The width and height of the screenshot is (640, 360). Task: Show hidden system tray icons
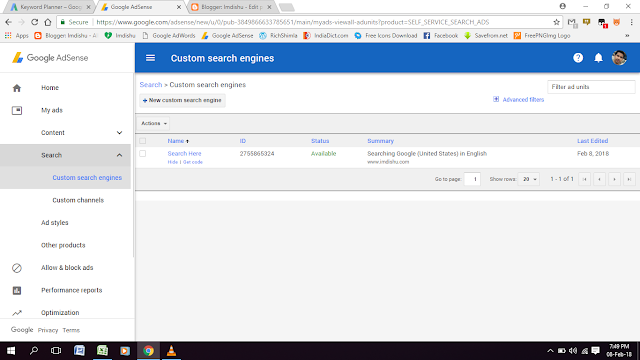click(x=550, y=351)
